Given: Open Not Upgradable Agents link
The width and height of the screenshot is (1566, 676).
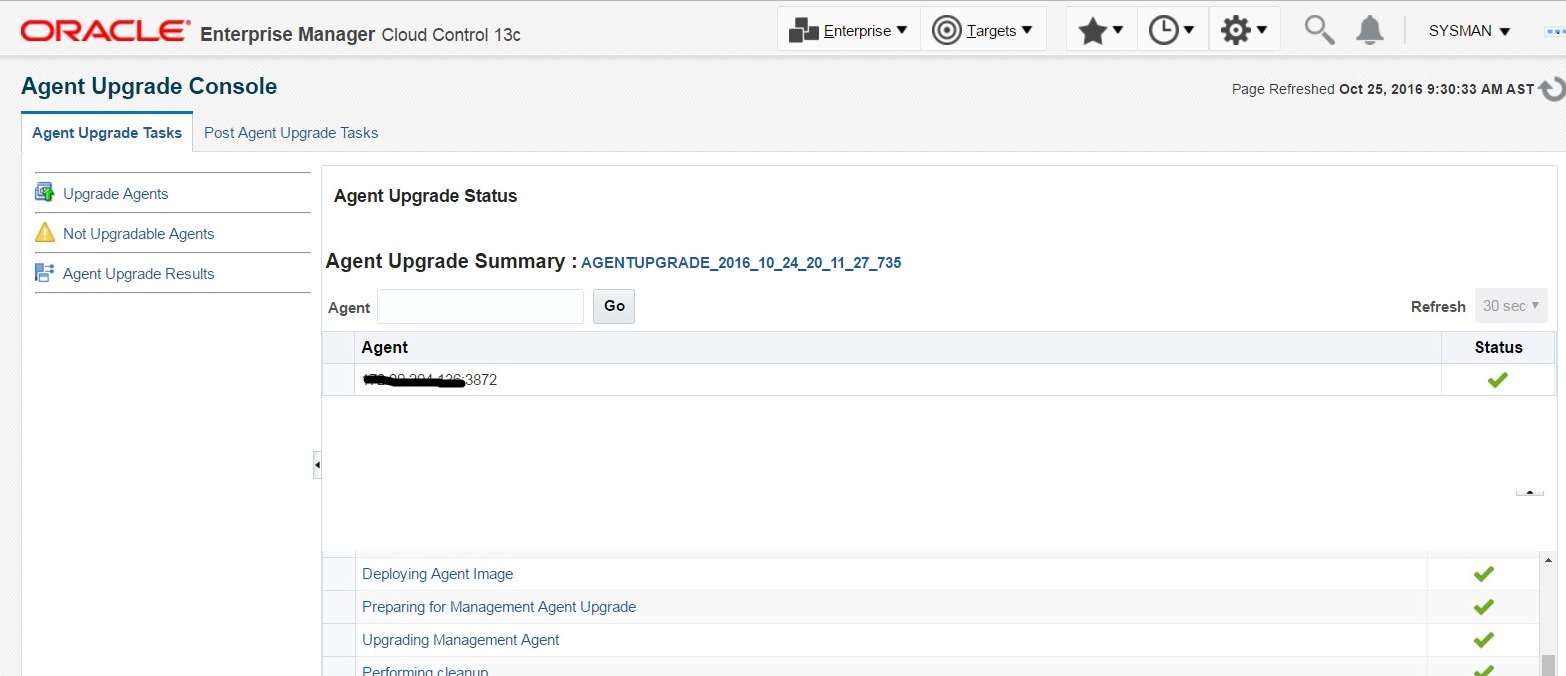Looking at the screenshot, I should 138,234.
